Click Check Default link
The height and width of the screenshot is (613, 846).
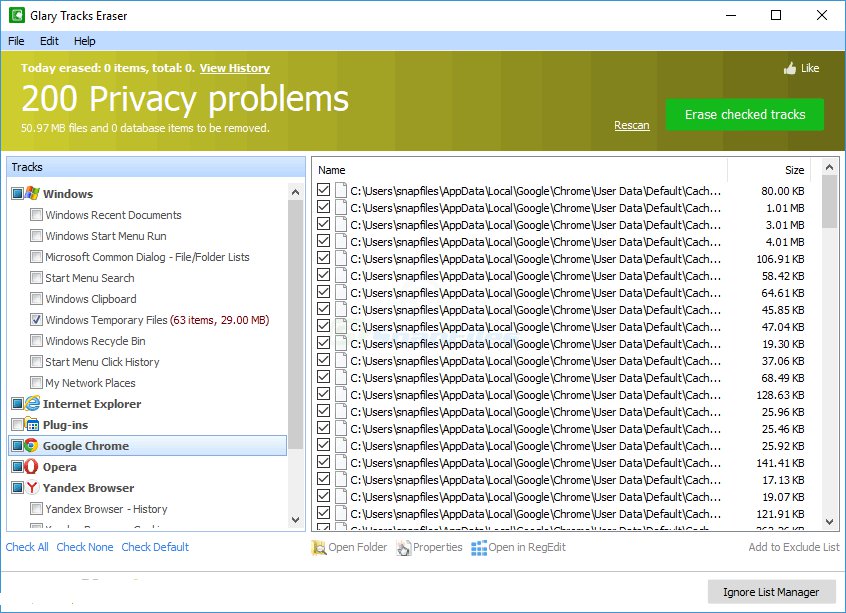coord(155,547)
